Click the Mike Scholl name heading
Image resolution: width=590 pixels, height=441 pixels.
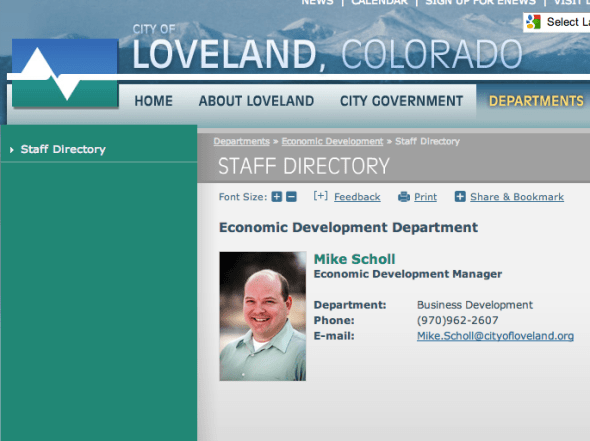pyautogui.click(x=354, y=259)
